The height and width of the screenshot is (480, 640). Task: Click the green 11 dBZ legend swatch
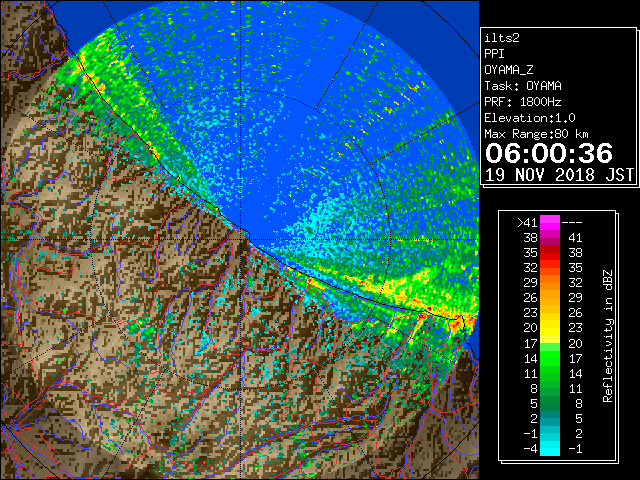(550, 373)
